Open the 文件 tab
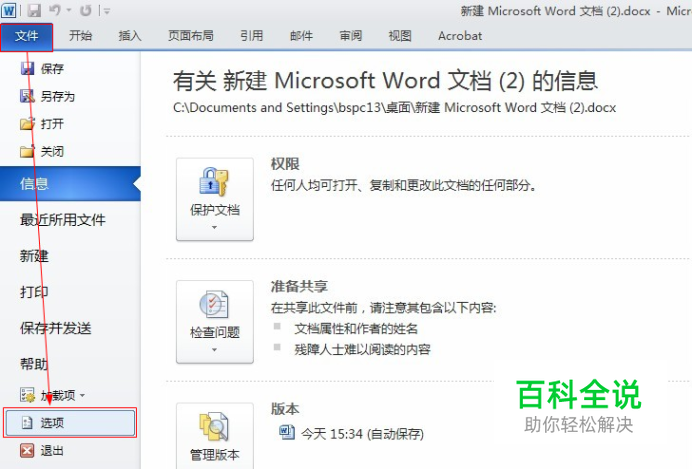Image resolution: width=692 pixels, height=469 pixels. pos(26,37)
